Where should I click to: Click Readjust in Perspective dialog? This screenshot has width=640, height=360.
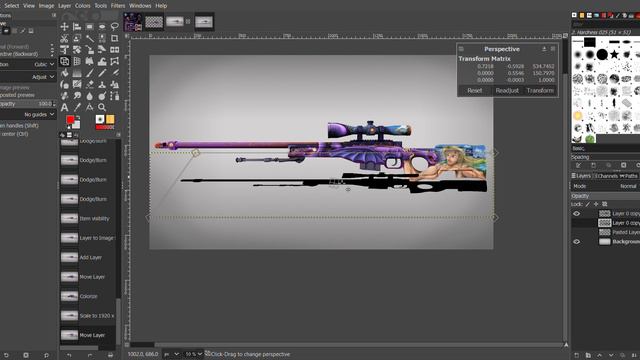(507, 91)
